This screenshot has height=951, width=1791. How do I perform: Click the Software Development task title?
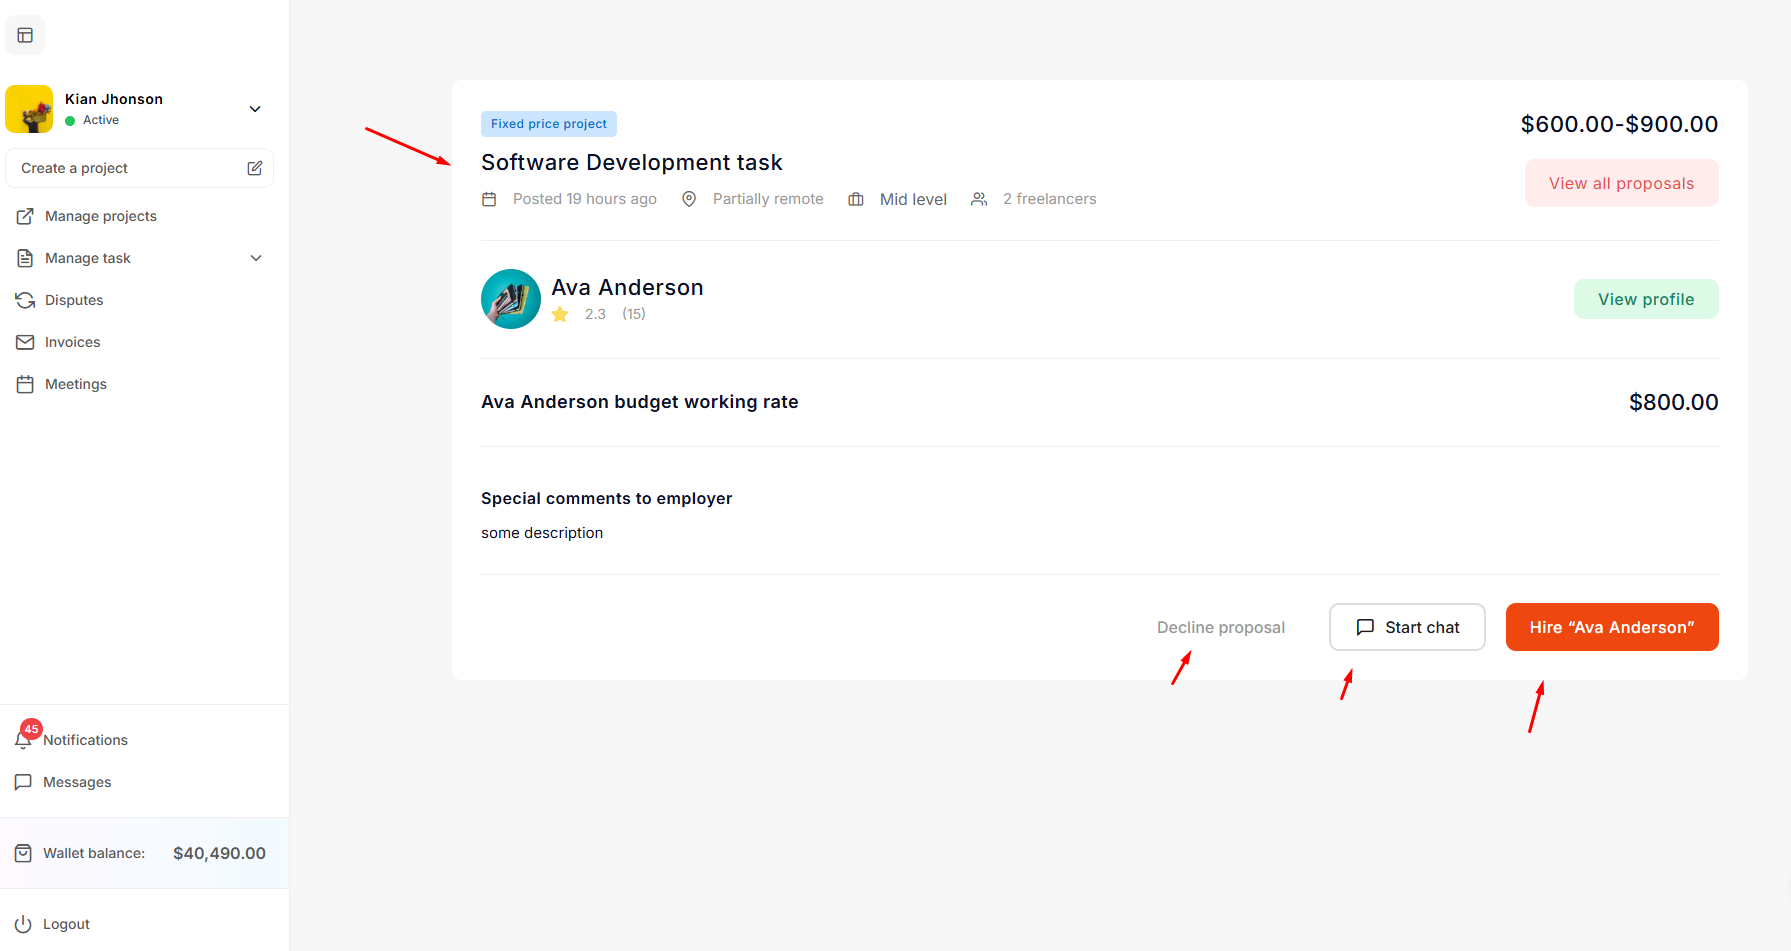(631, 162)
